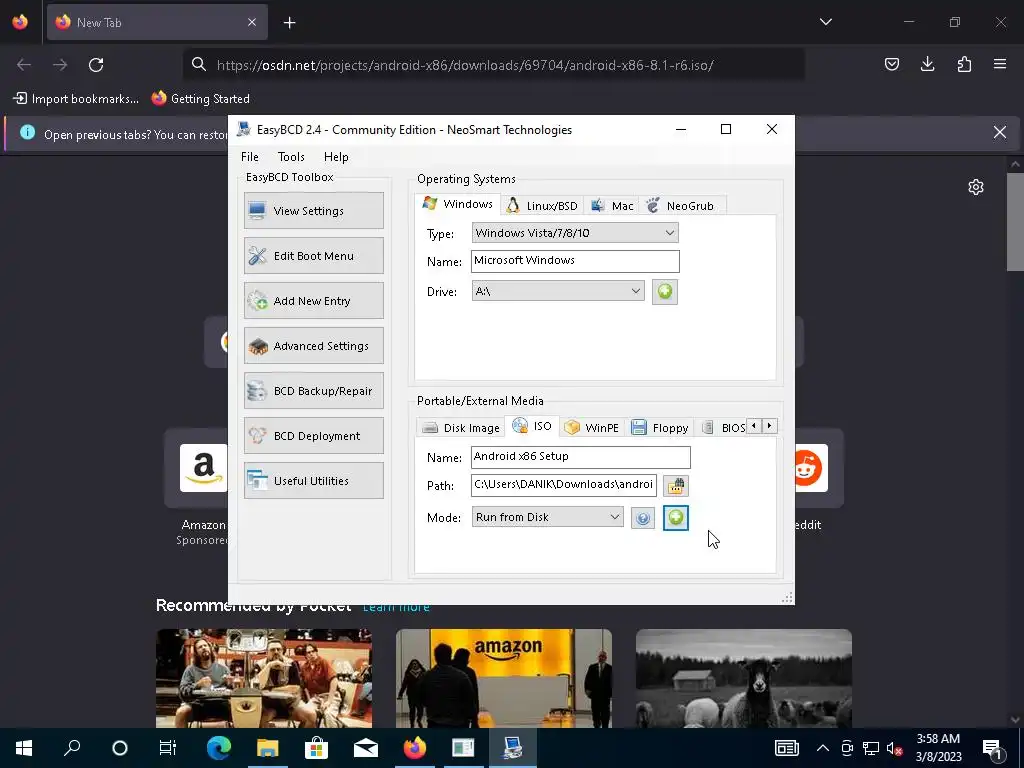Open the Reddit shortcut tile

pyautogui.click(x=811, y=468)
